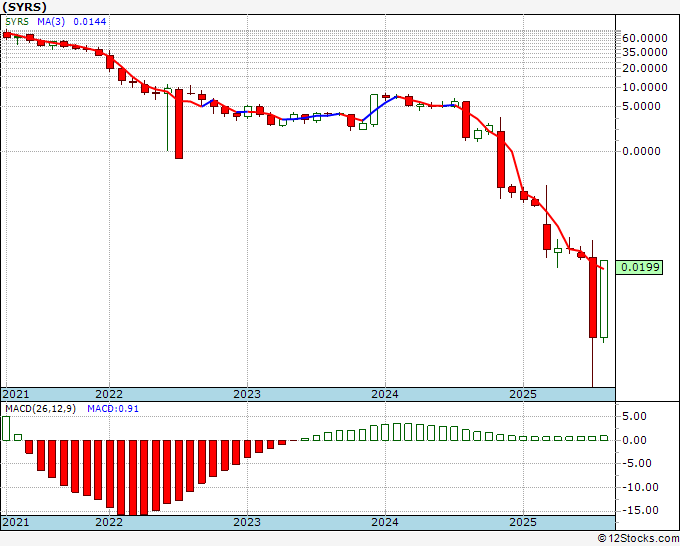
Task: Click 2022 on the MACD timeline
Action: pyautogui.click(x=109, y=522)
